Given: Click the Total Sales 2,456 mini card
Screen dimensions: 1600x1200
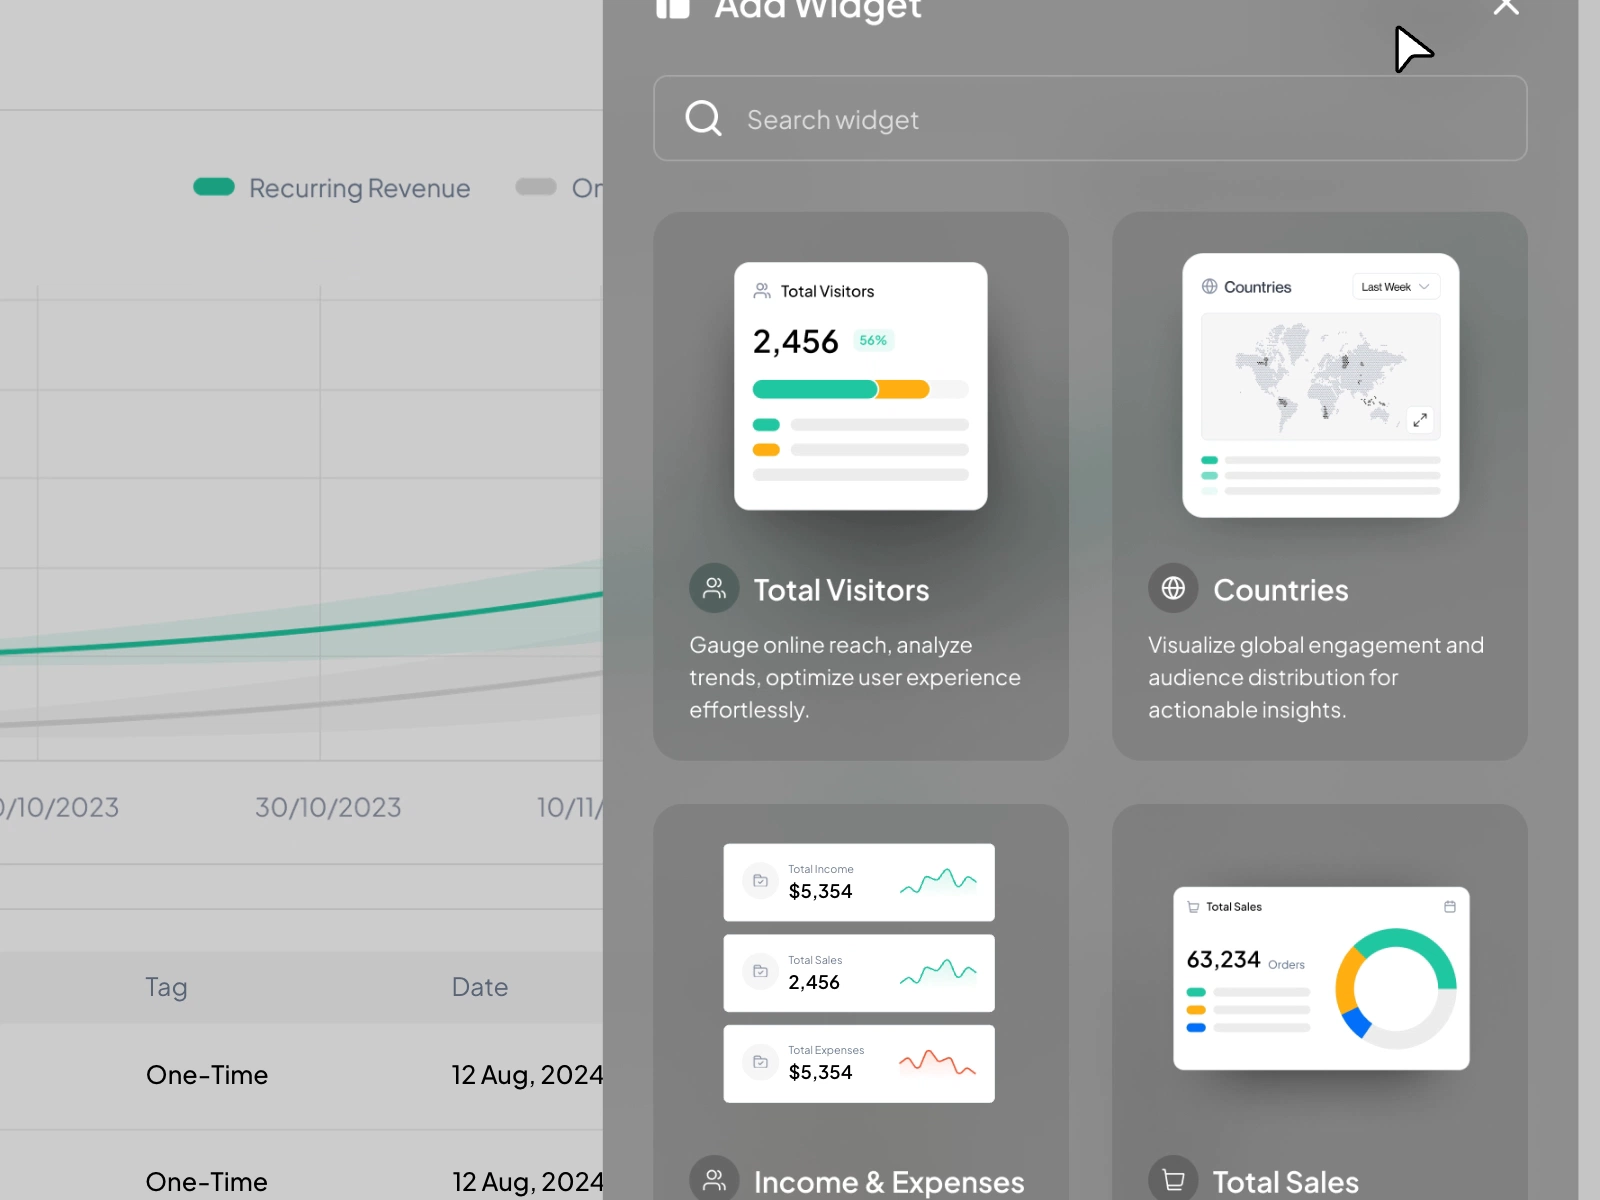Looking at the screenshot, I should [x=859, y=973].
